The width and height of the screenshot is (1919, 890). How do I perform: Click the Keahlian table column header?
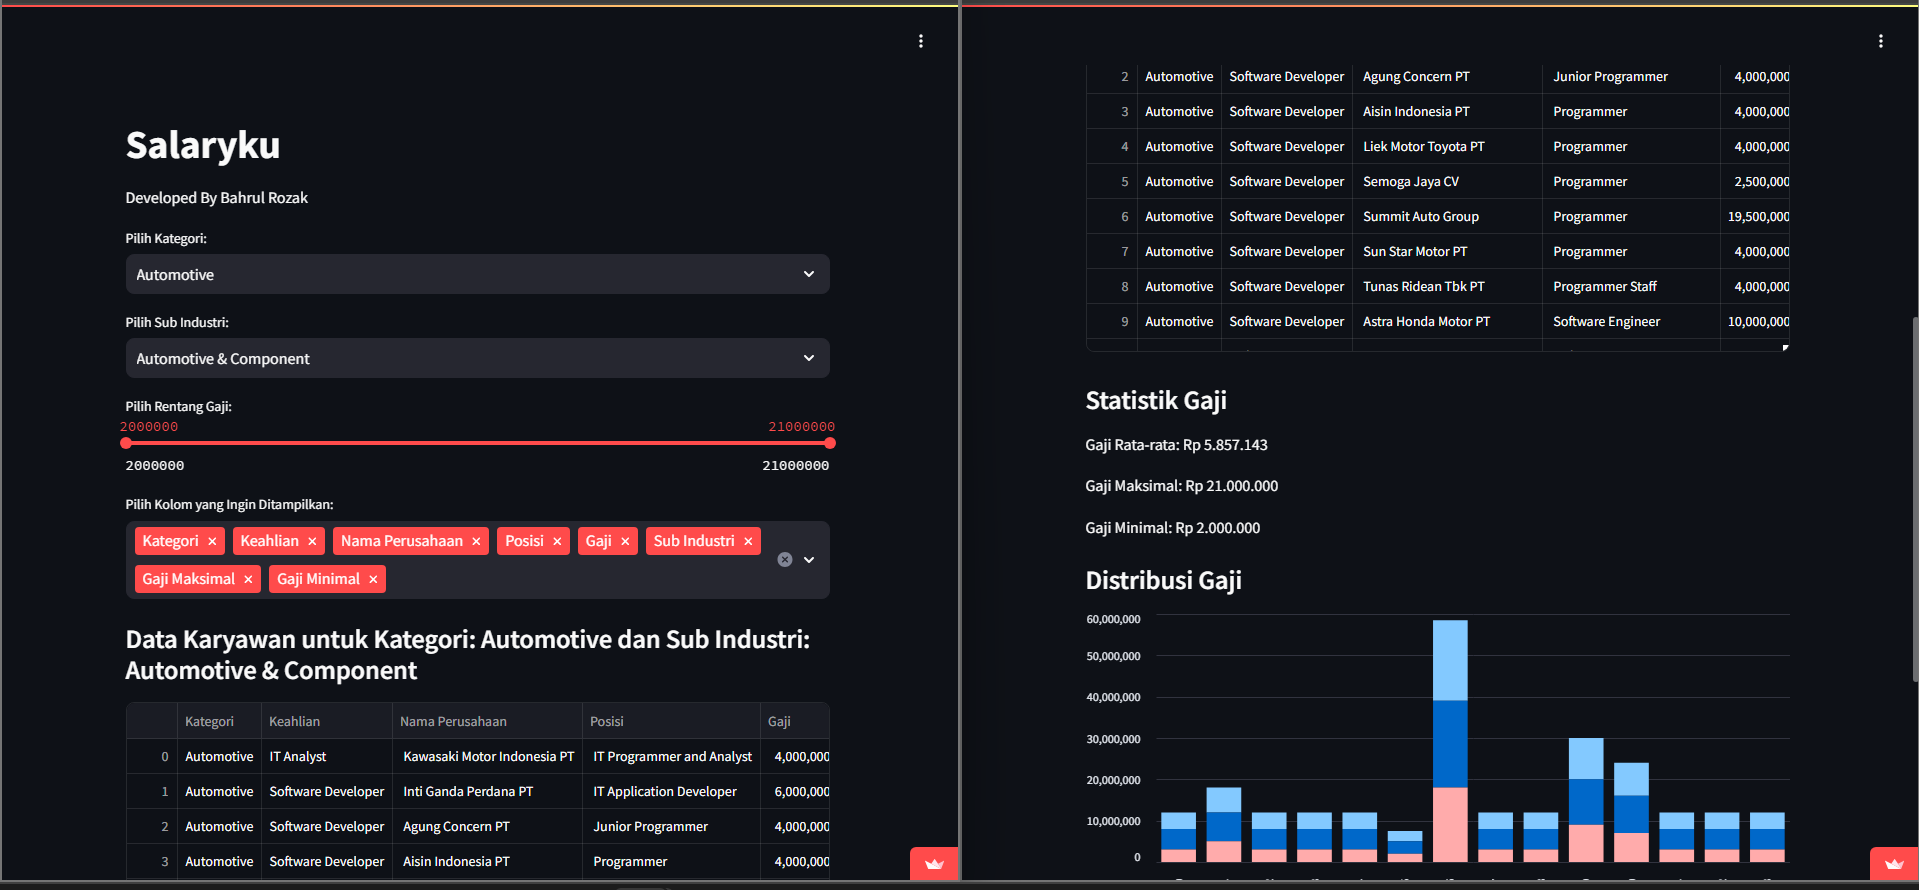(327, 721)
